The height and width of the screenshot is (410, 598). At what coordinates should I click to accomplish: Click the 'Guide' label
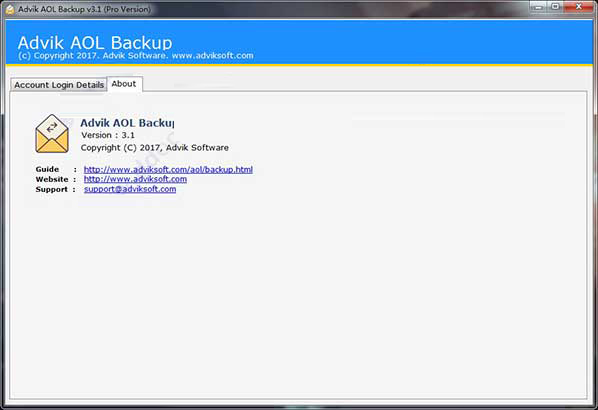pos(47,169)
